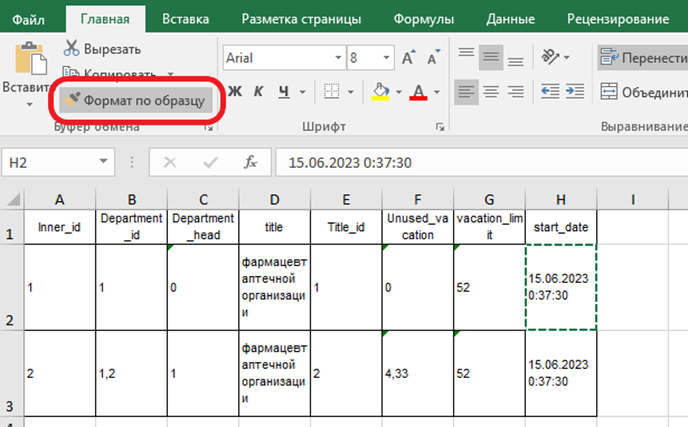The width and height of the screenshot is (688, 427).
Task: Click the Перенести (wrap text) button
Action: coord(642,57)
